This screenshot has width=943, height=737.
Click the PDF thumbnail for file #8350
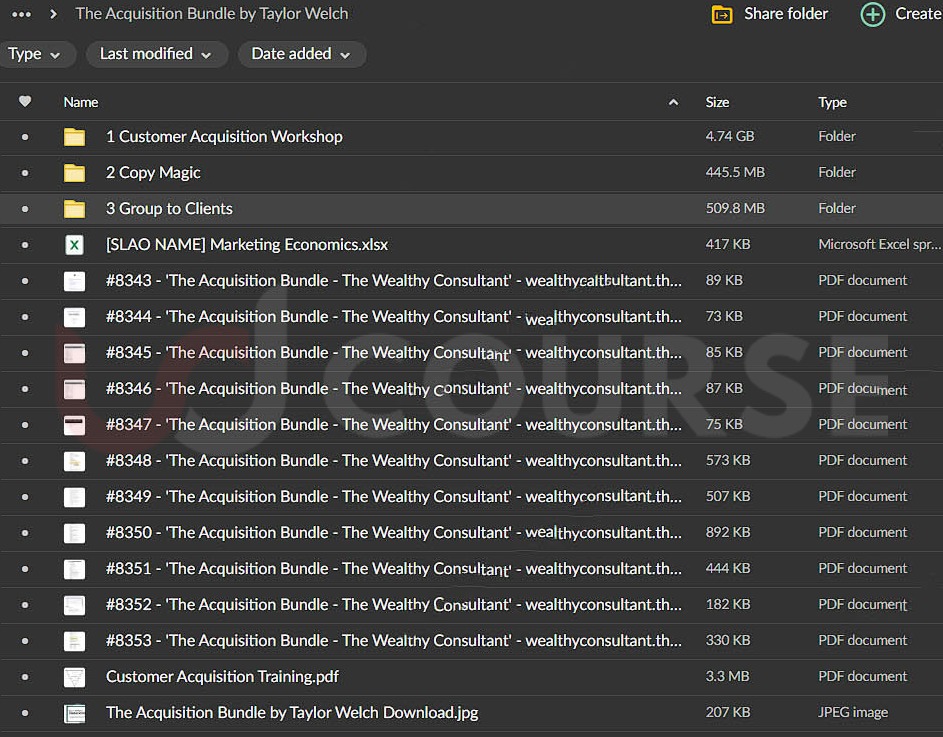pos(74,533)
